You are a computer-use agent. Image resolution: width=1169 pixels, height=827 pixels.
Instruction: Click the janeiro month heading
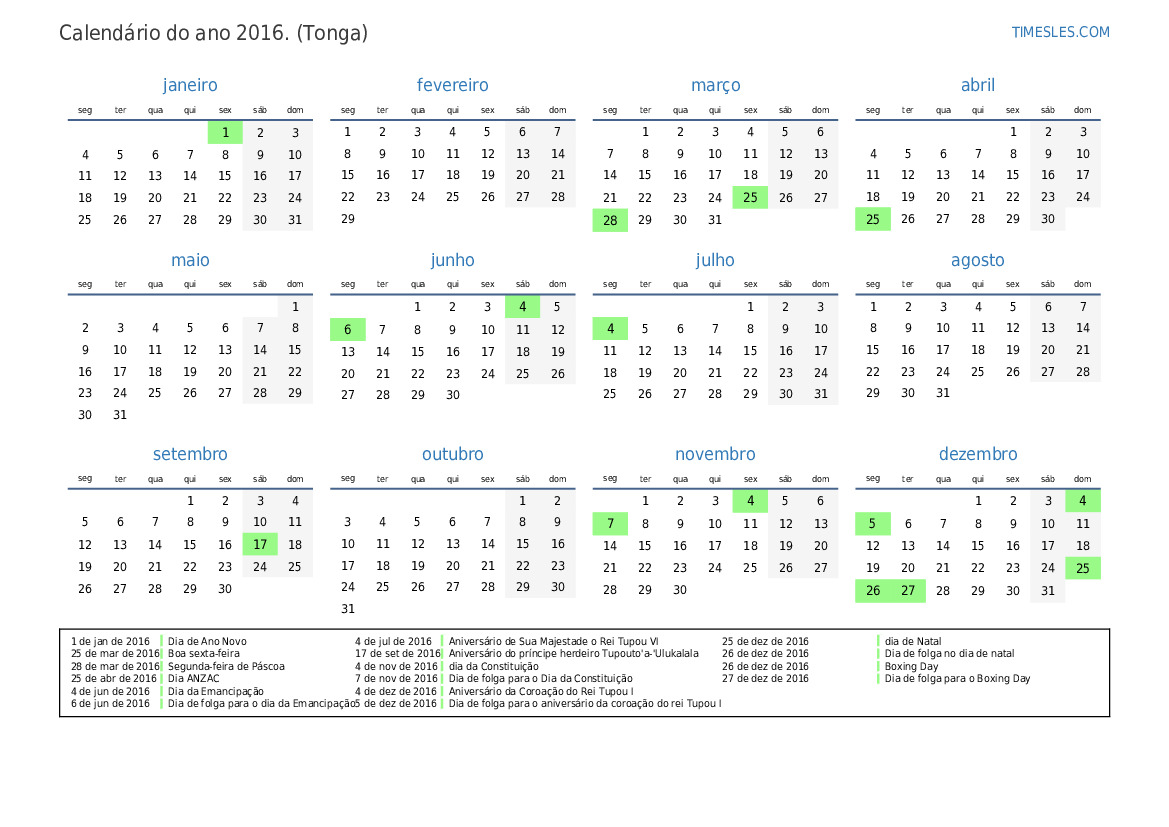click(190, 85)
